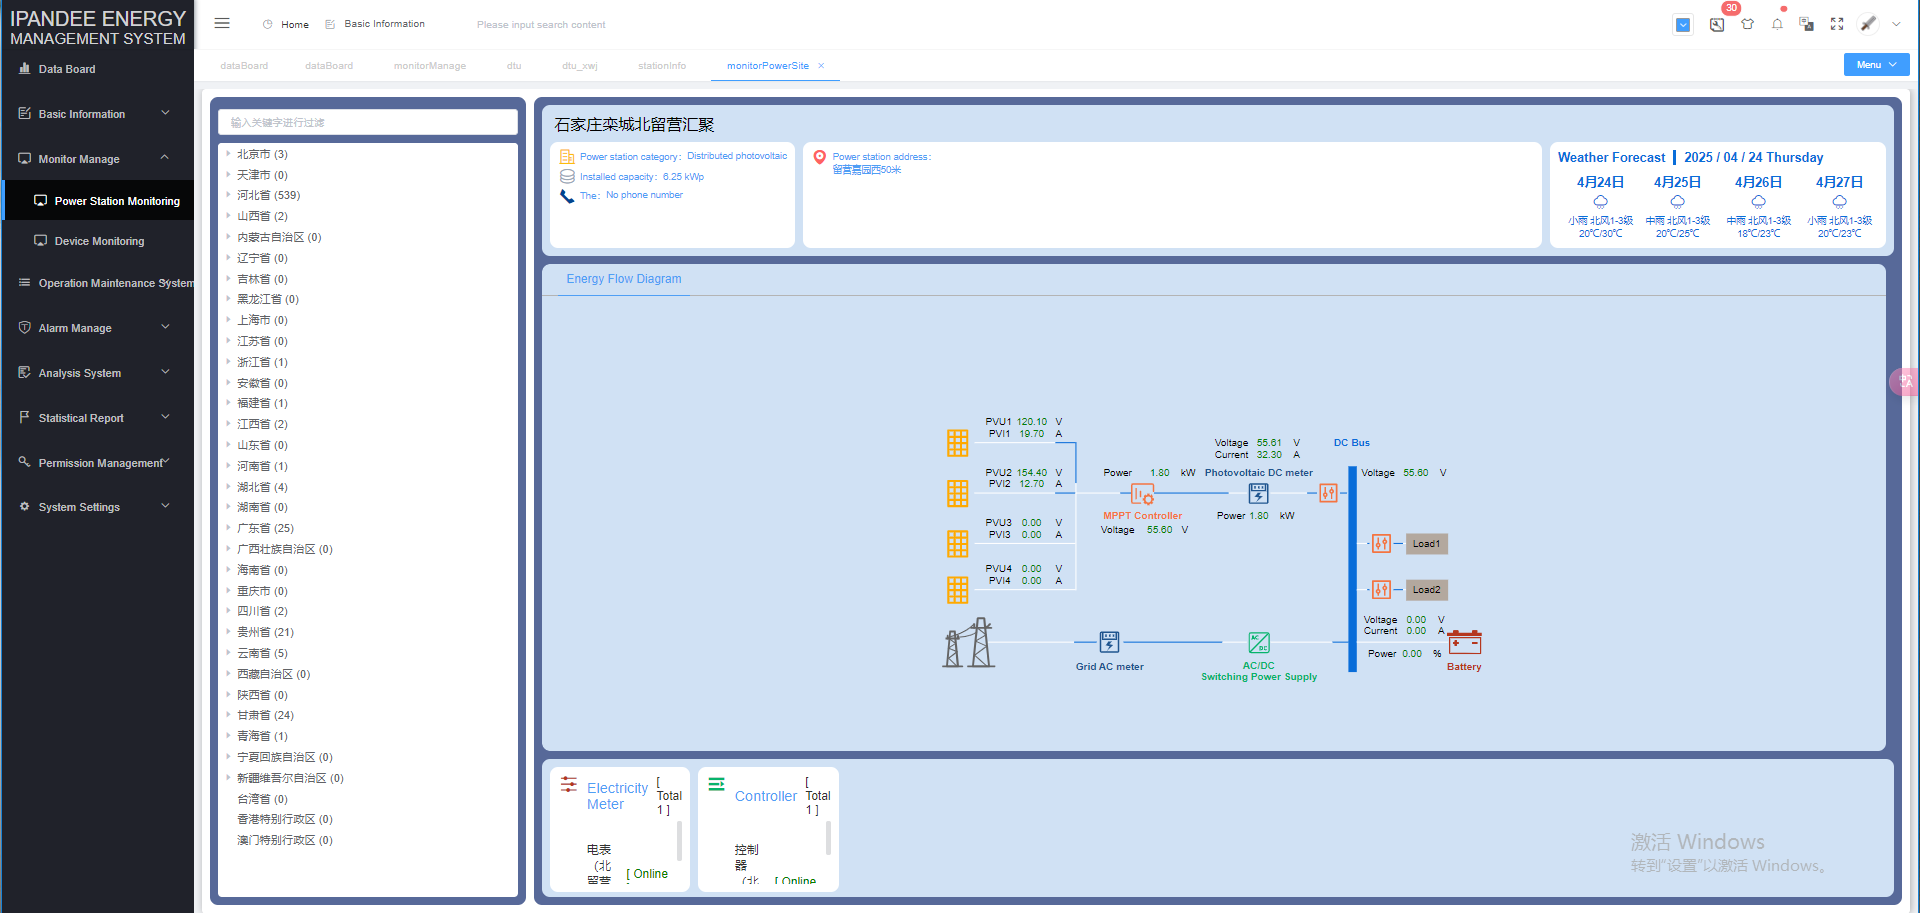
Task: Toggle the switch icon beside Load1
Action: click(1381, 544)
